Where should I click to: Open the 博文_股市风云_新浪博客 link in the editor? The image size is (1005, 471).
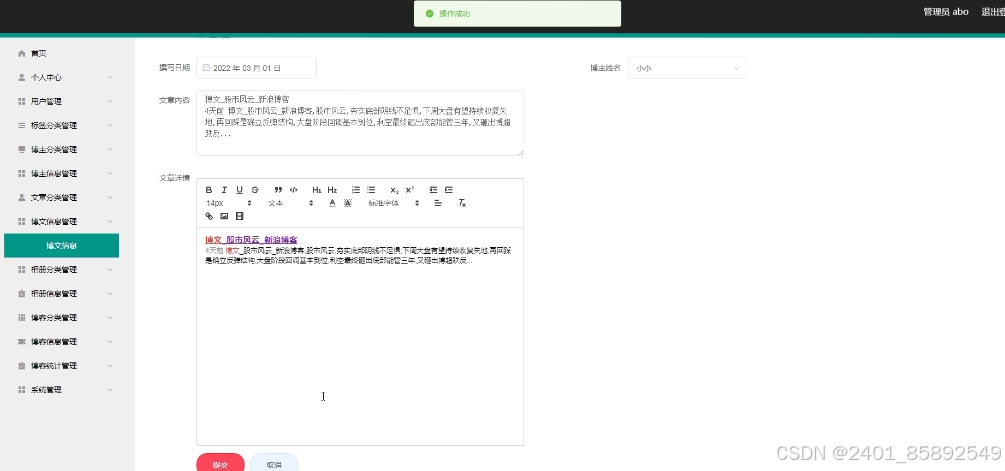click(251, 240)
